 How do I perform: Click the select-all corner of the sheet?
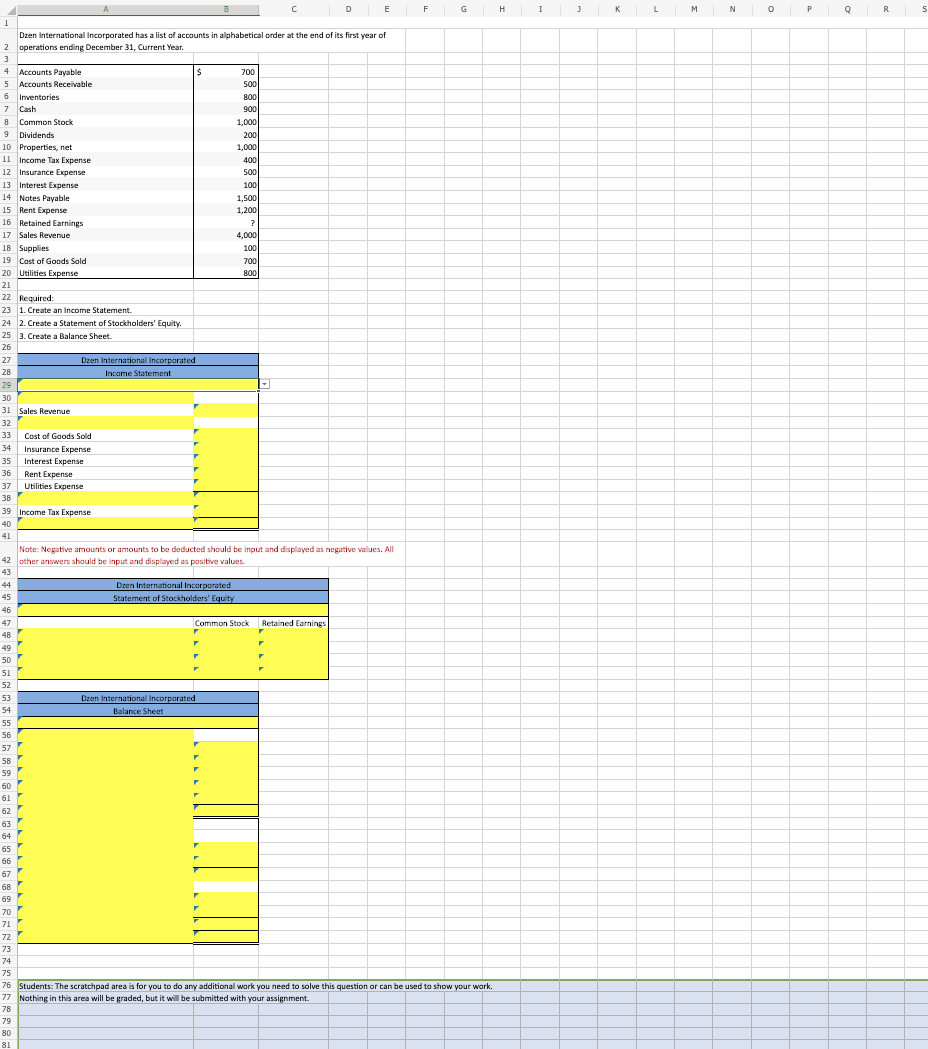click(x=8, y=9)
